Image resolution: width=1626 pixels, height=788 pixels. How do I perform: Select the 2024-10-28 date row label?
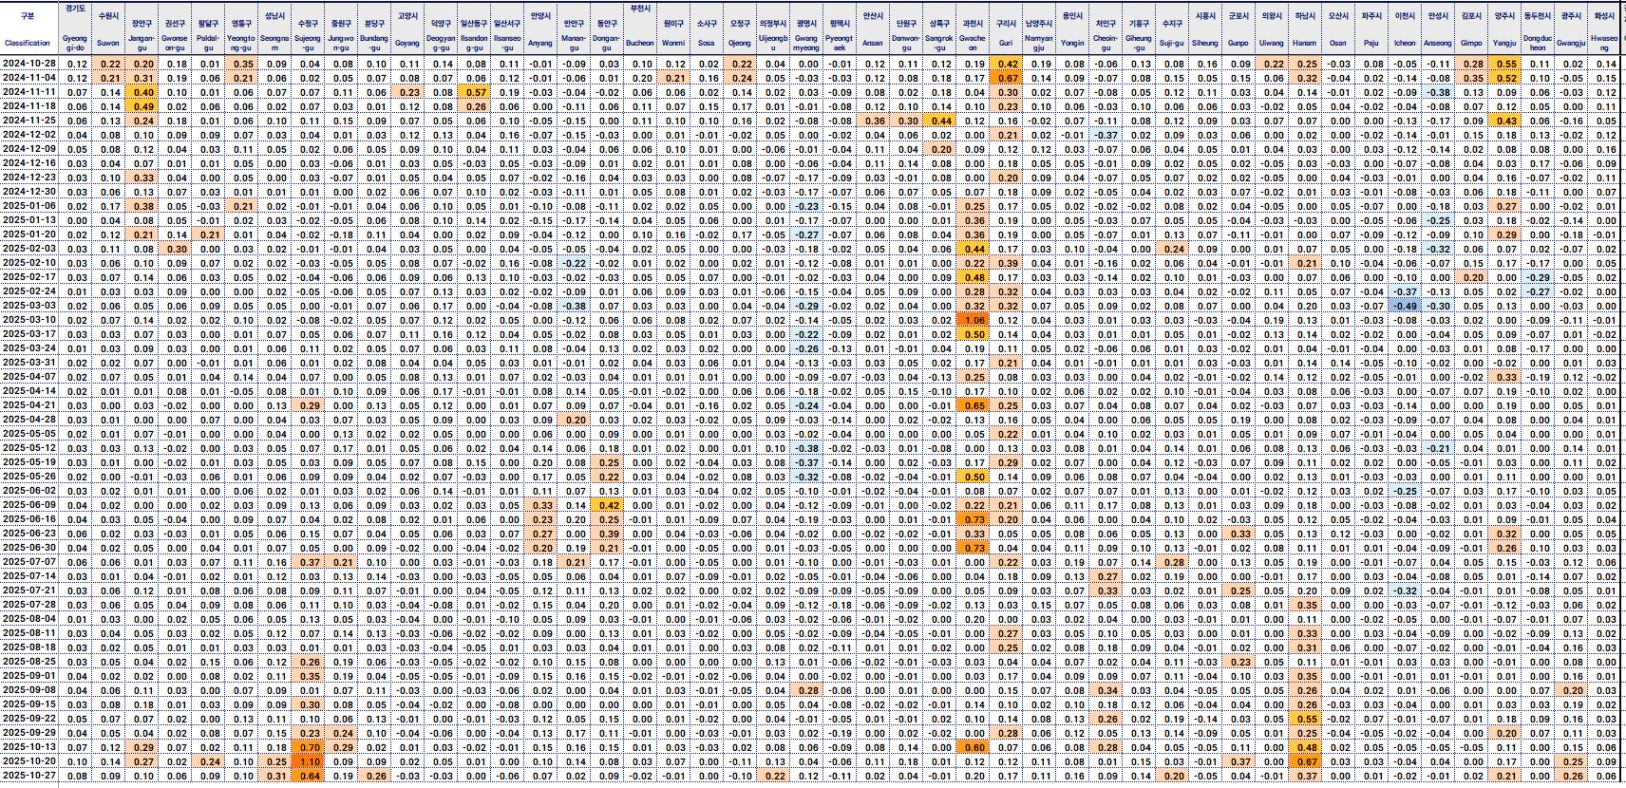pyautogui.click(x=29, y=63)
